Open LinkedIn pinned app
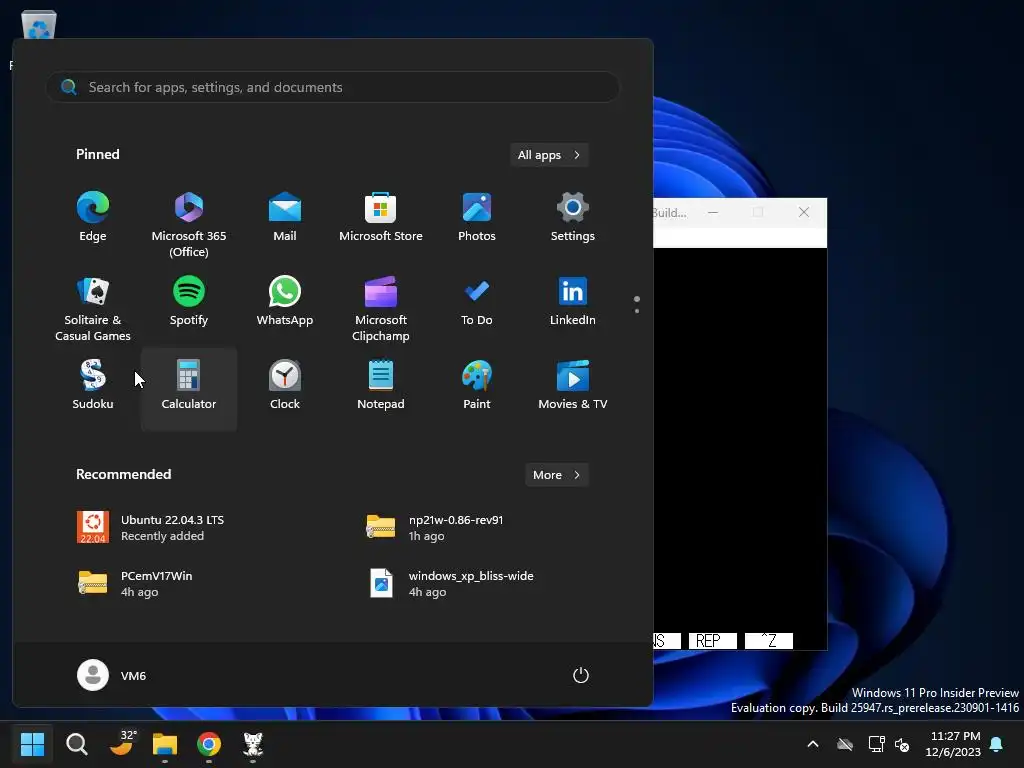 tap(573, 302)
